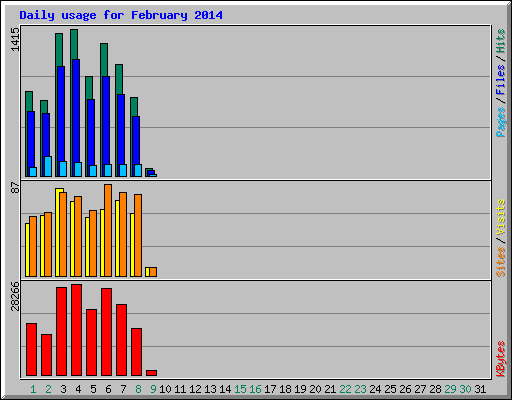Select the red KBytes bar for day 4

tap(76, 330)
